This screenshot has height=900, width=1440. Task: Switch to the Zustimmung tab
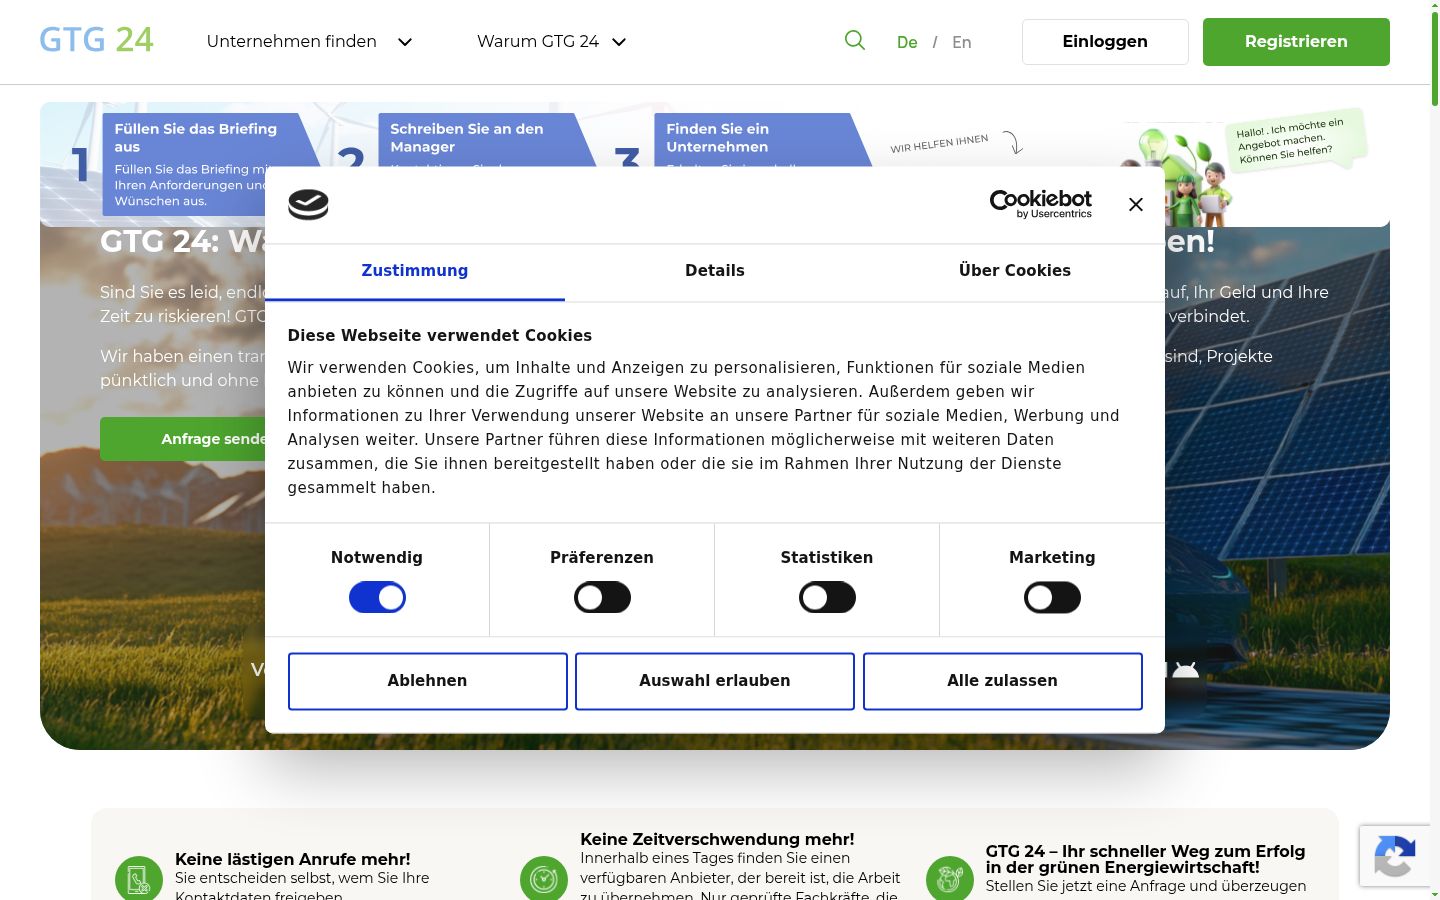pos(415,271)
